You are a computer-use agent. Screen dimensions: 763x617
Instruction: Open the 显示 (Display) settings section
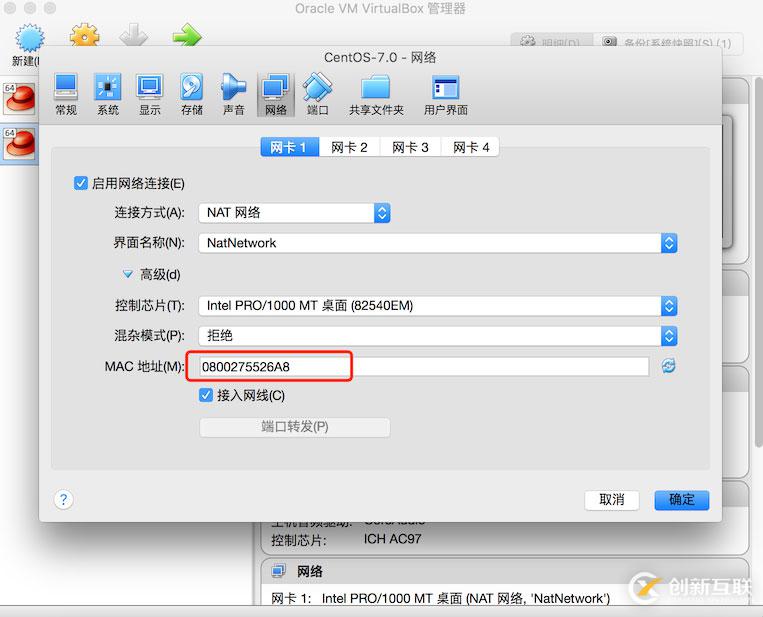pos(149,94)
